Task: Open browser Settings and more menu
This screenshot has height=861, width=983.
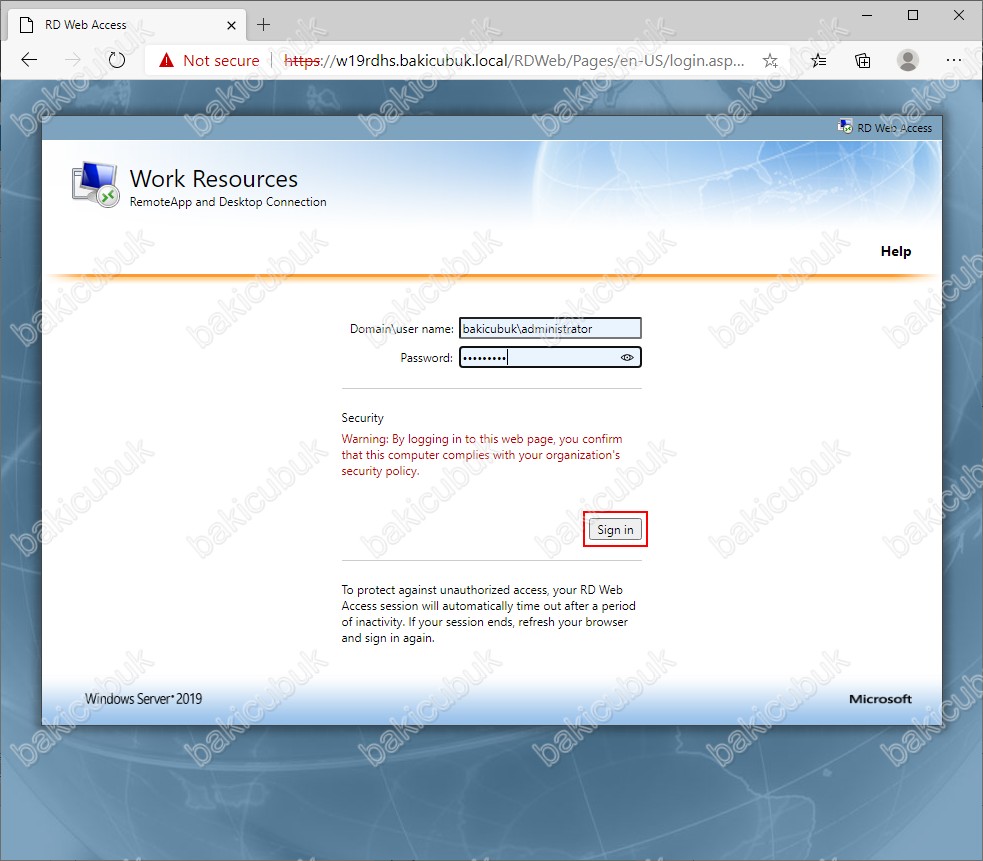Action: [x=953, y=61]
